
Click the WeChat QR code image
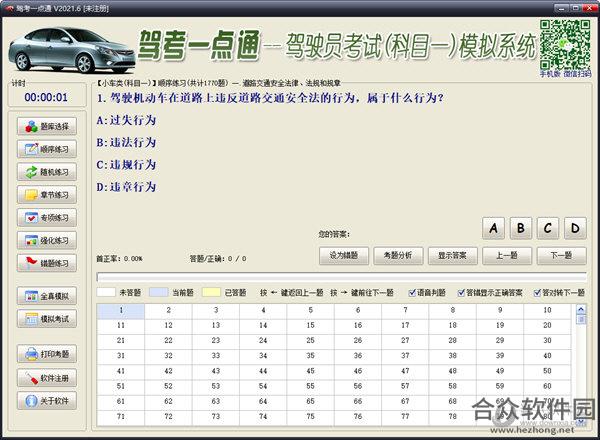pos(565,45)
